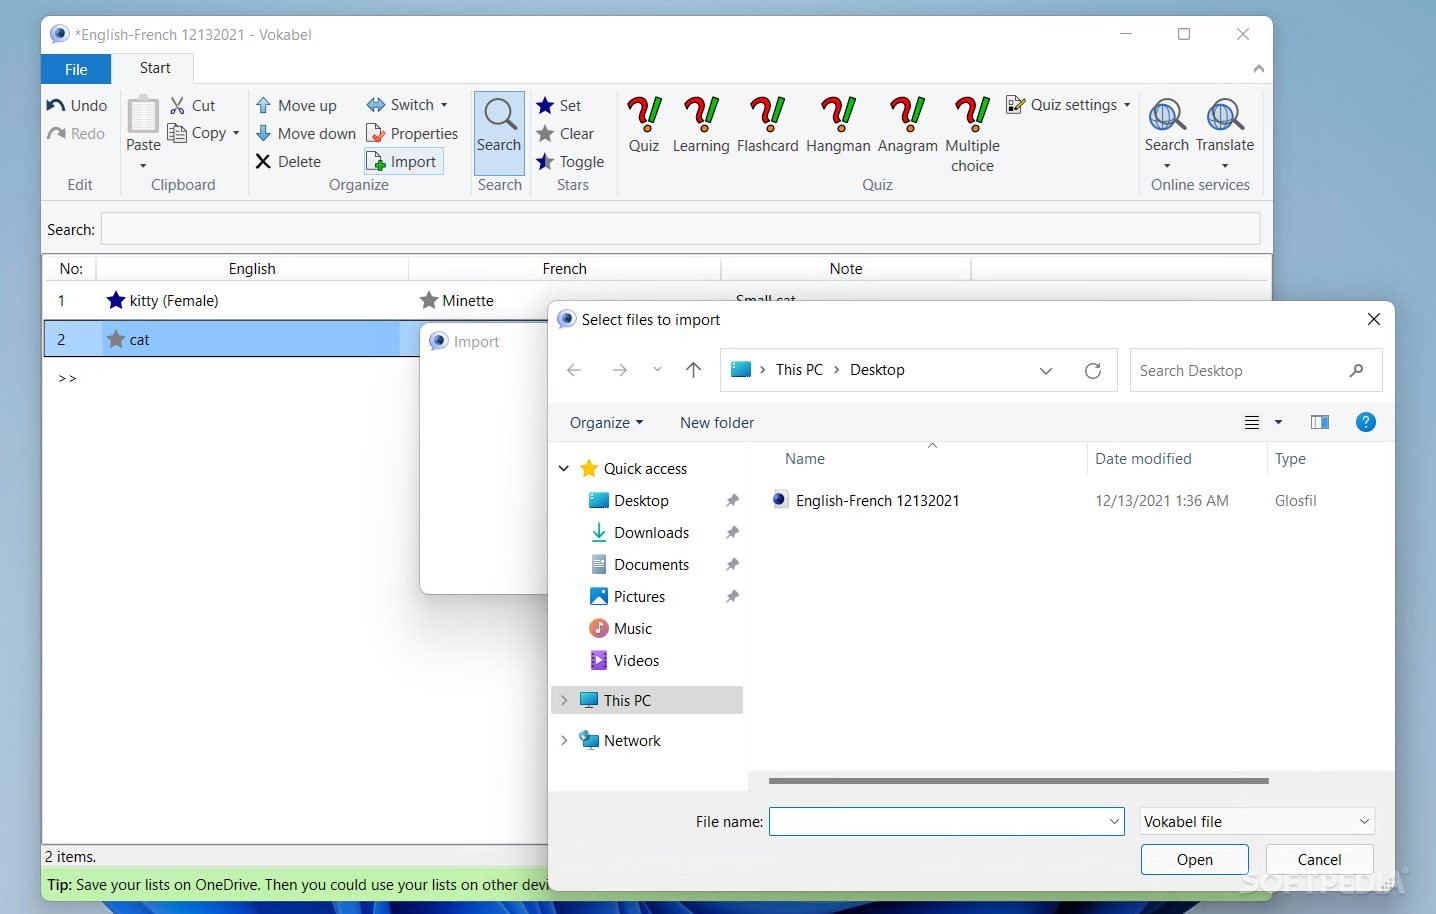This screenshot has height=914, width=1436.
Task: Go up one folder level arrow
Action: tap(693, 370)
